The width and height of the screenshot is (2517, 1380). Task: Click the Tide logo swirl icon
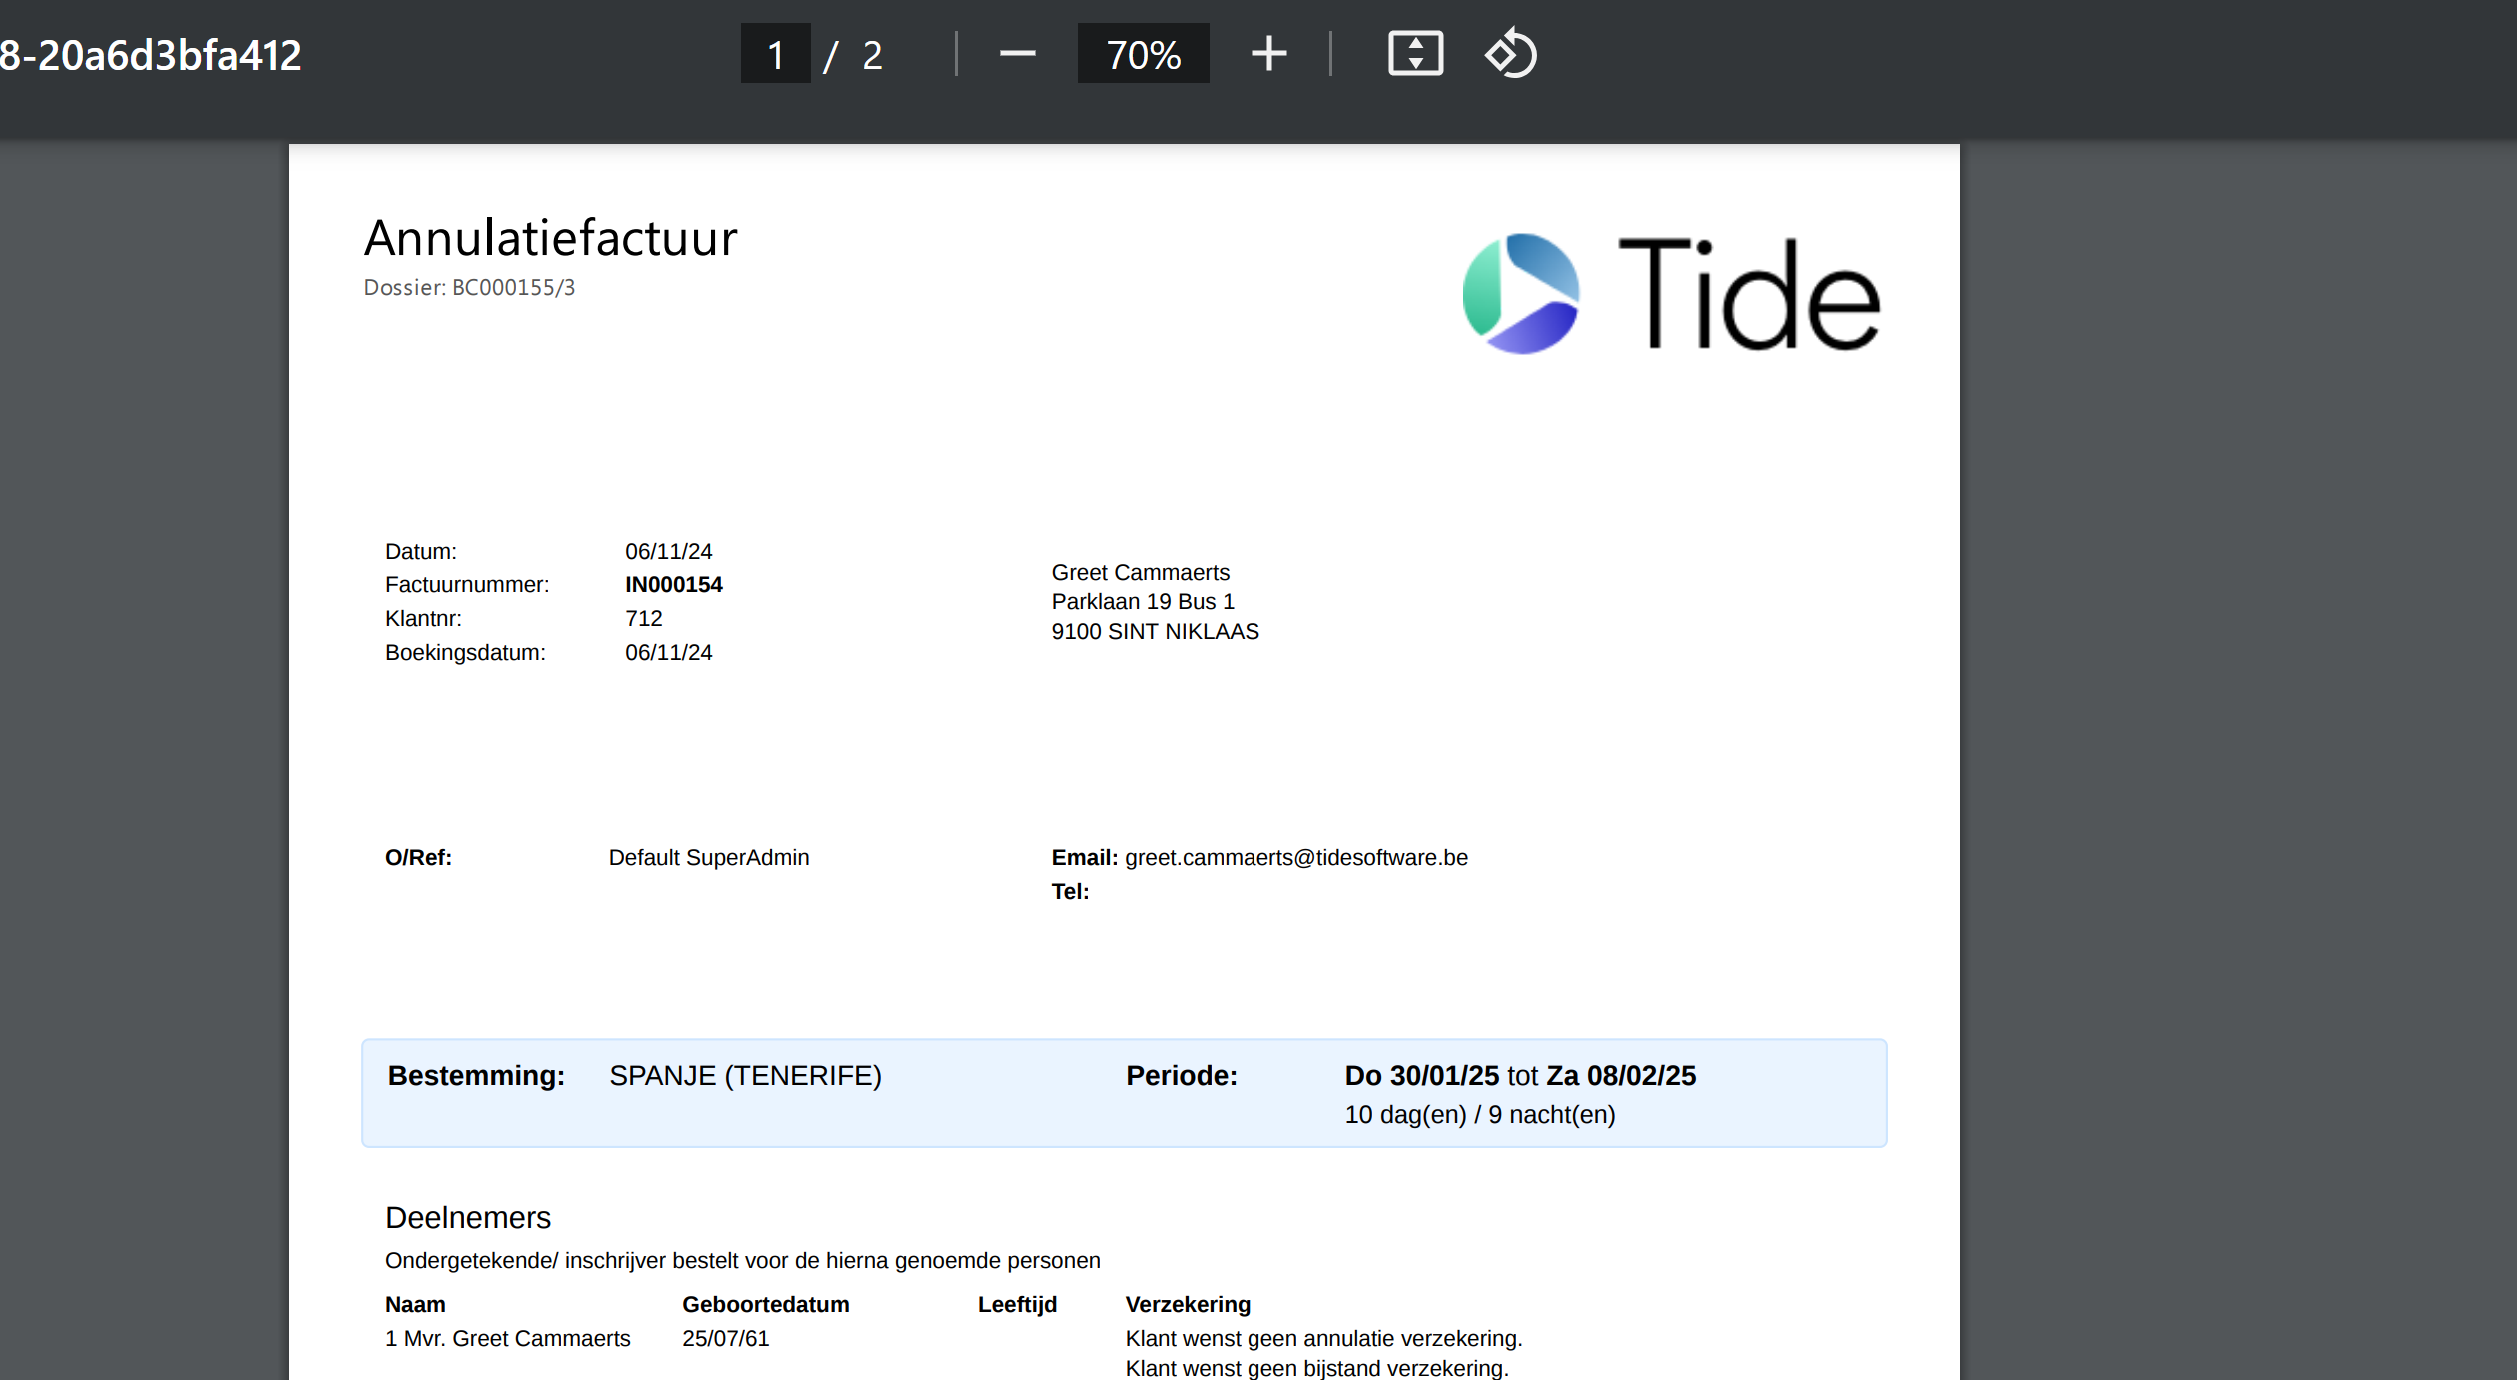click(1520, 294)
